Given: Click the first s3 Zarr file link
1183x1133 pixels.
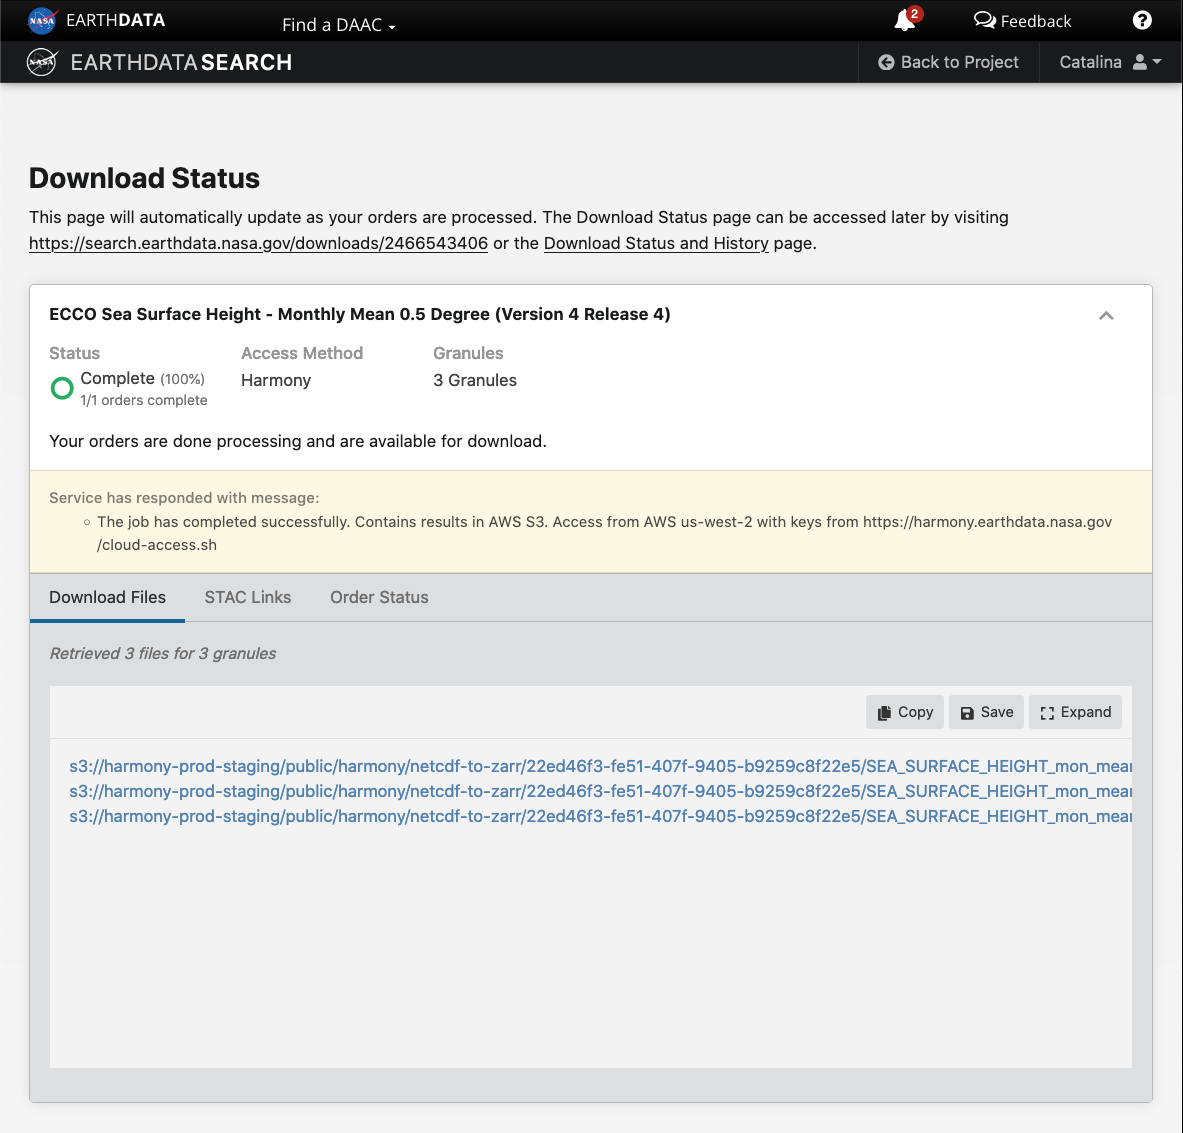Looking at the screenshot, I should tap(600, 766).
